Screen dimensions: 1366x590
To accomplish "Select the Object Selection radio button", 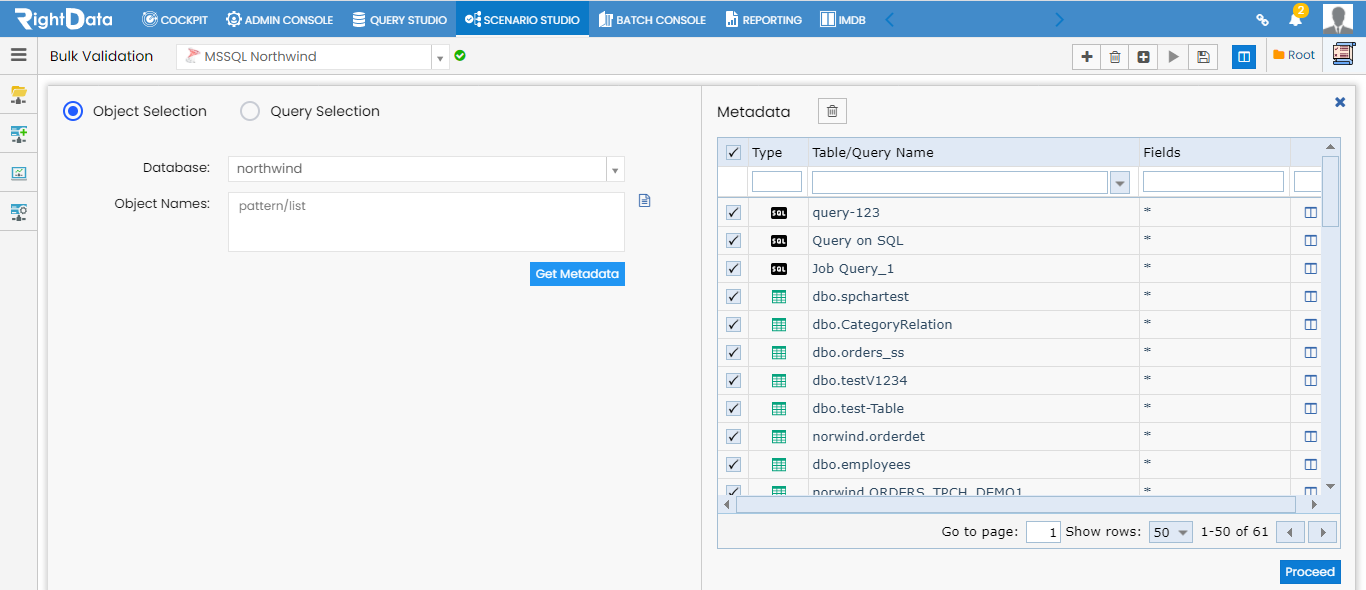I will coord(73,111).
